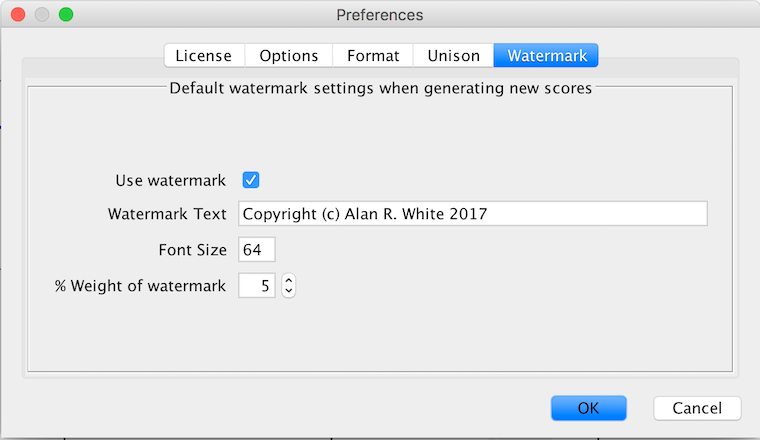Select the Format tab
This screenshot has width=760, height=440.
tap(373, 55)
